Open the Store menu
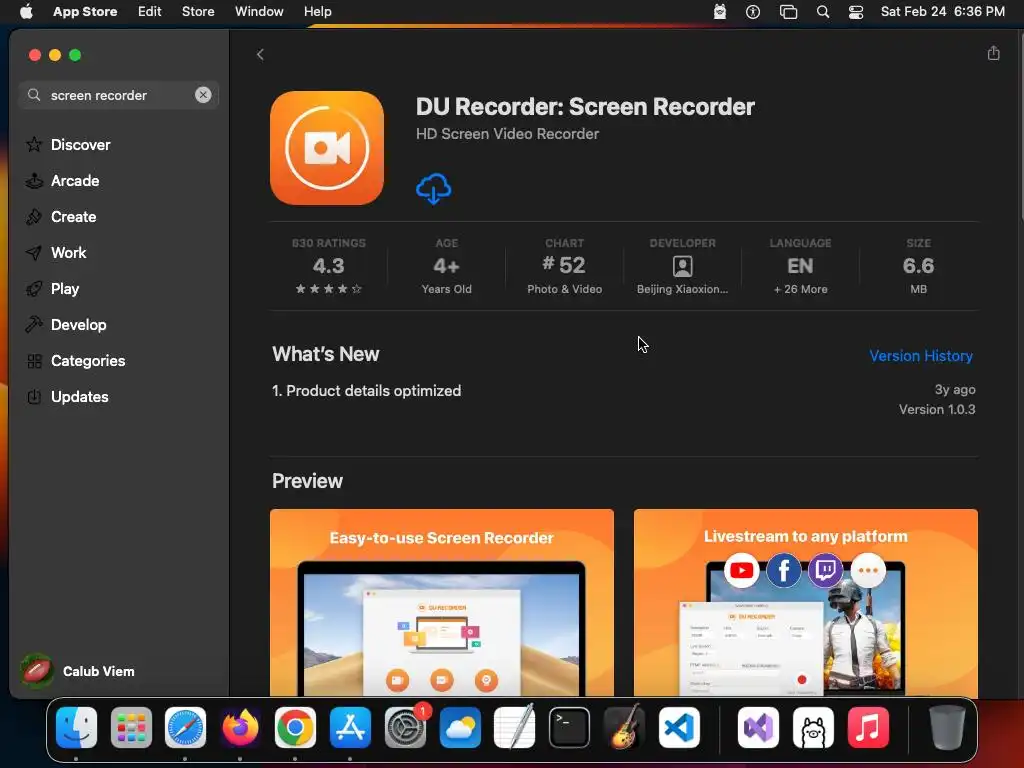1024x768 pixels. (x=198, y=11)
